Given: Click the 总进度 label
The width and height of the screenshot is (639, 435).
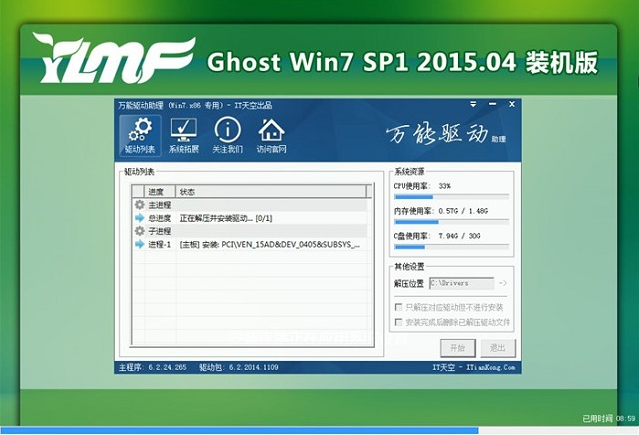Looking at the screenshot, I should tap(160, 218).
